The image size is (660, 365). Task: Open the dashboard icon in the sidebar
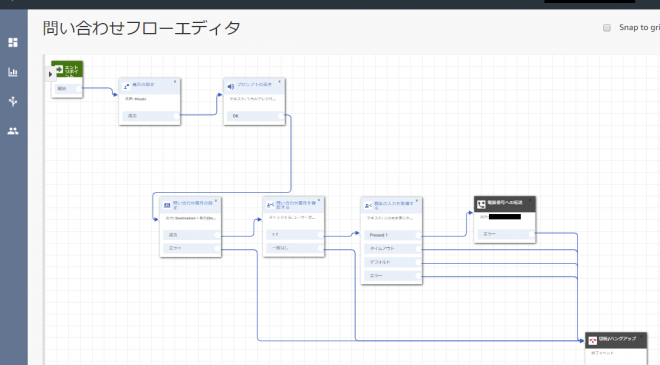[13, 43]
